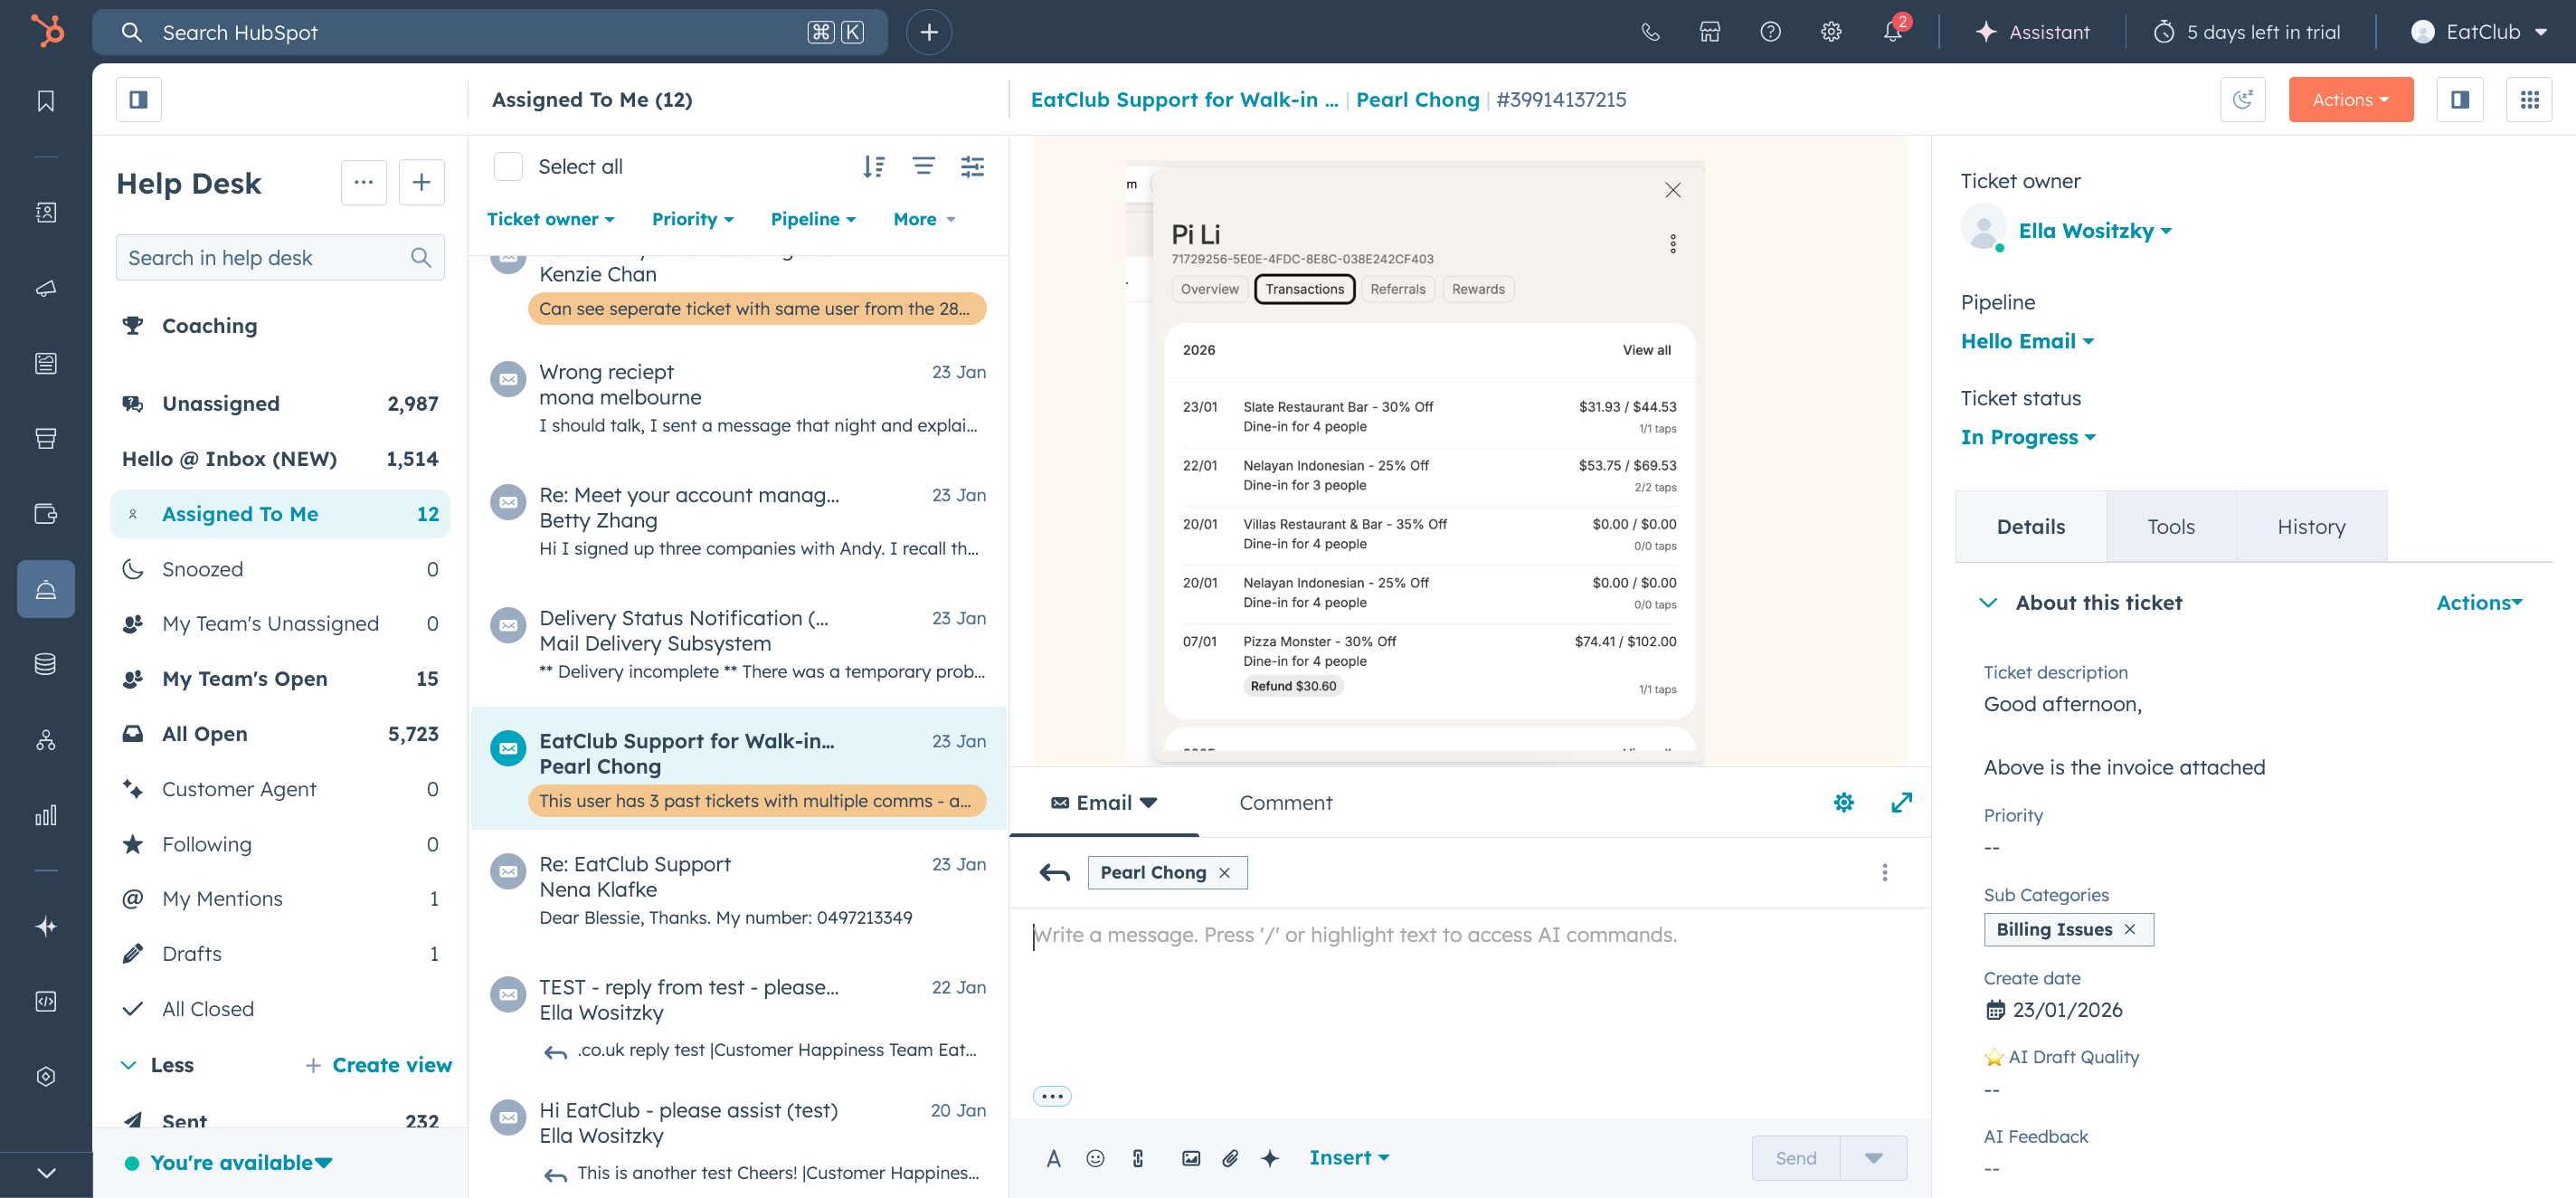Open the In Progress ticket status dropdown
Image resolution: width=2576 pixels, height=1198 pixels.
pos(2027,437)
